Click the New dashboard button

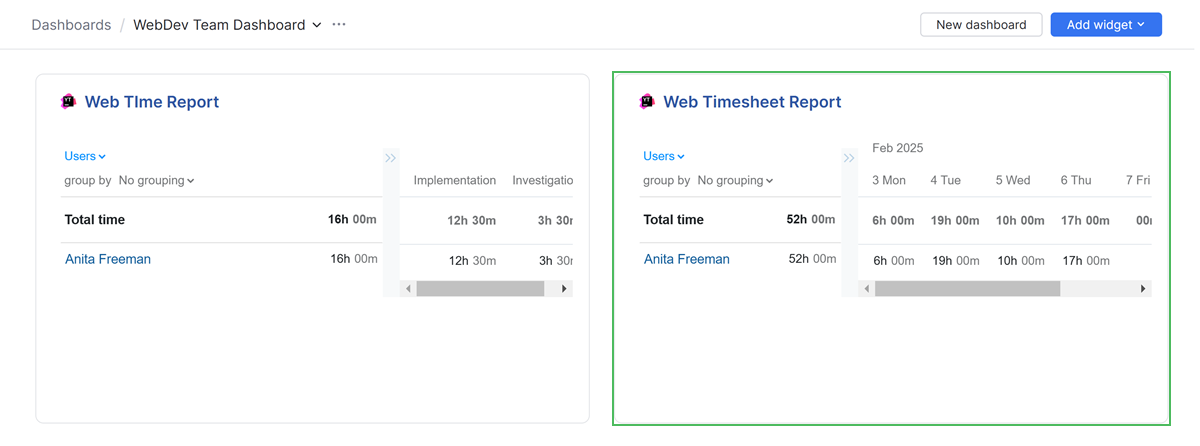click(980, 25)
